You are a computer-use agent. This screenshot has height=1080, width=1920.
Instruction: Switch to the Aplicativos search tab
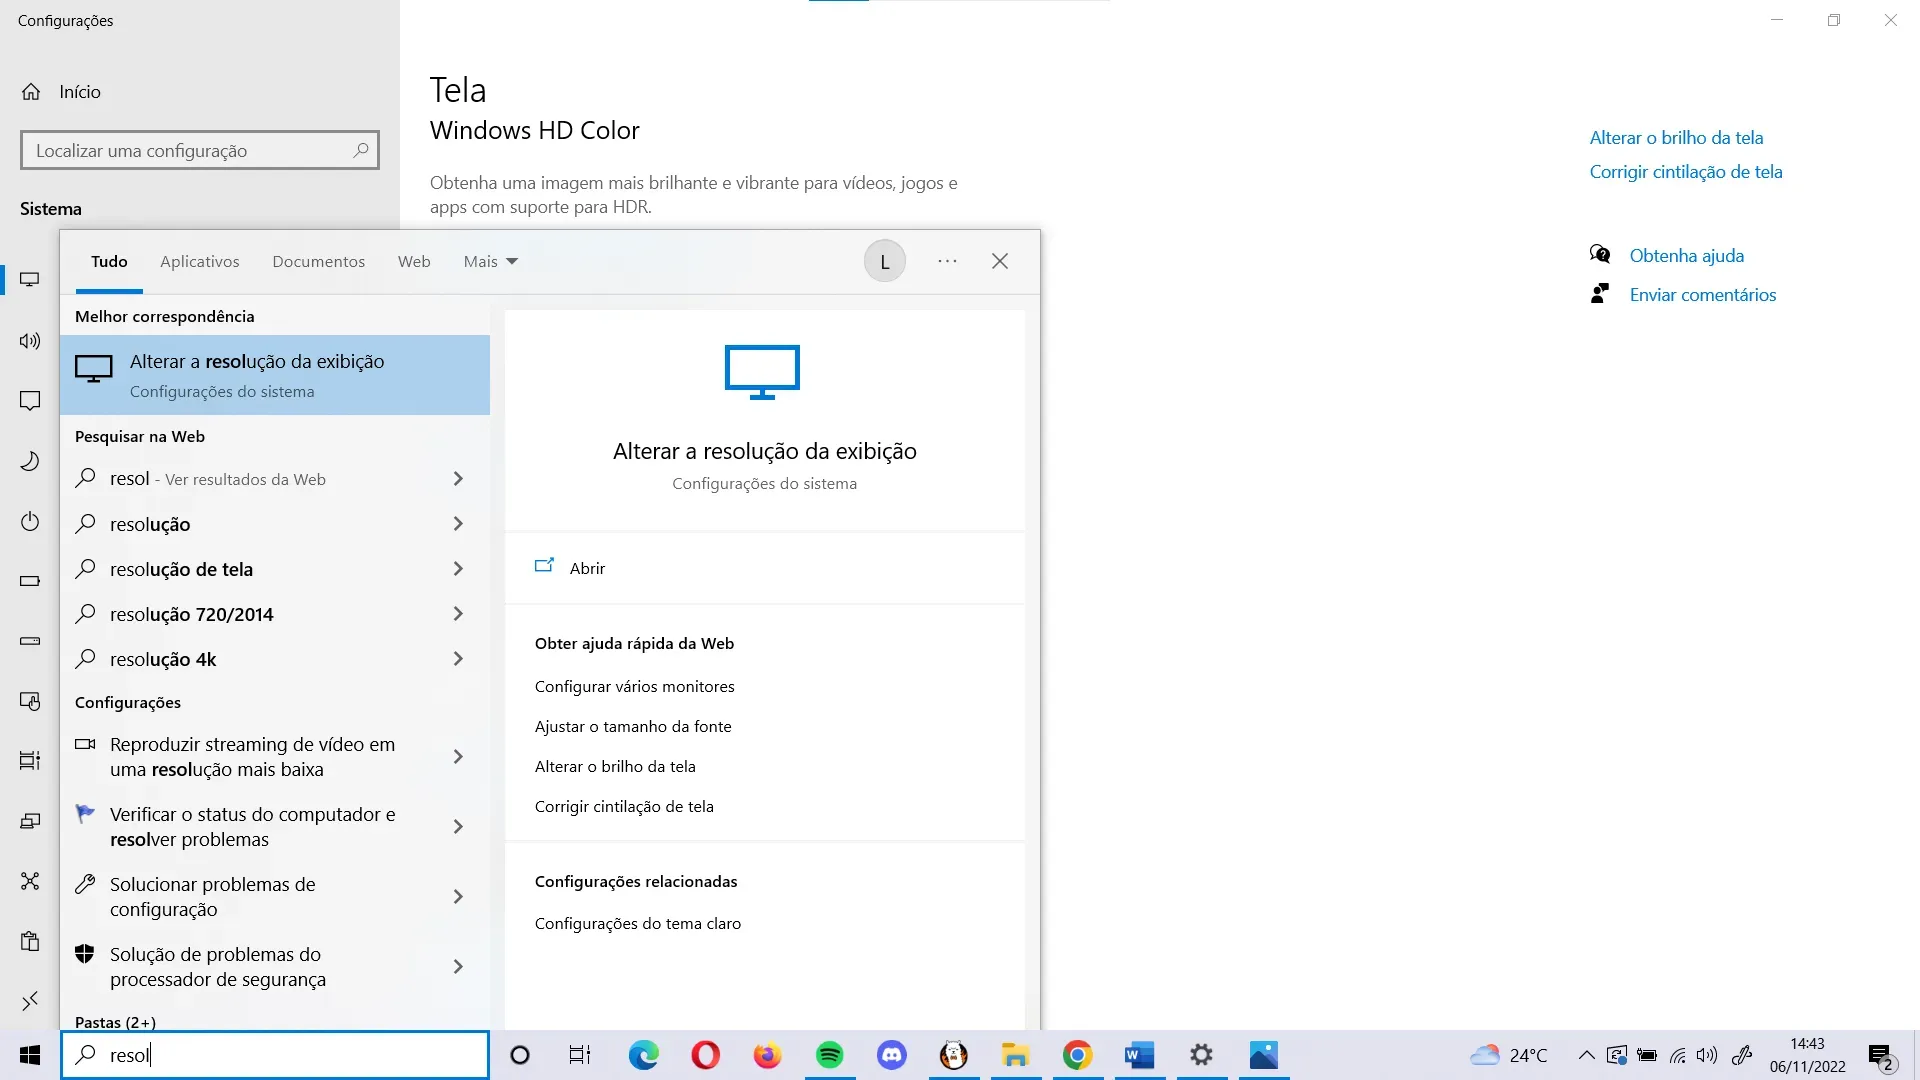pyautogui.click(x=200, y=262)
